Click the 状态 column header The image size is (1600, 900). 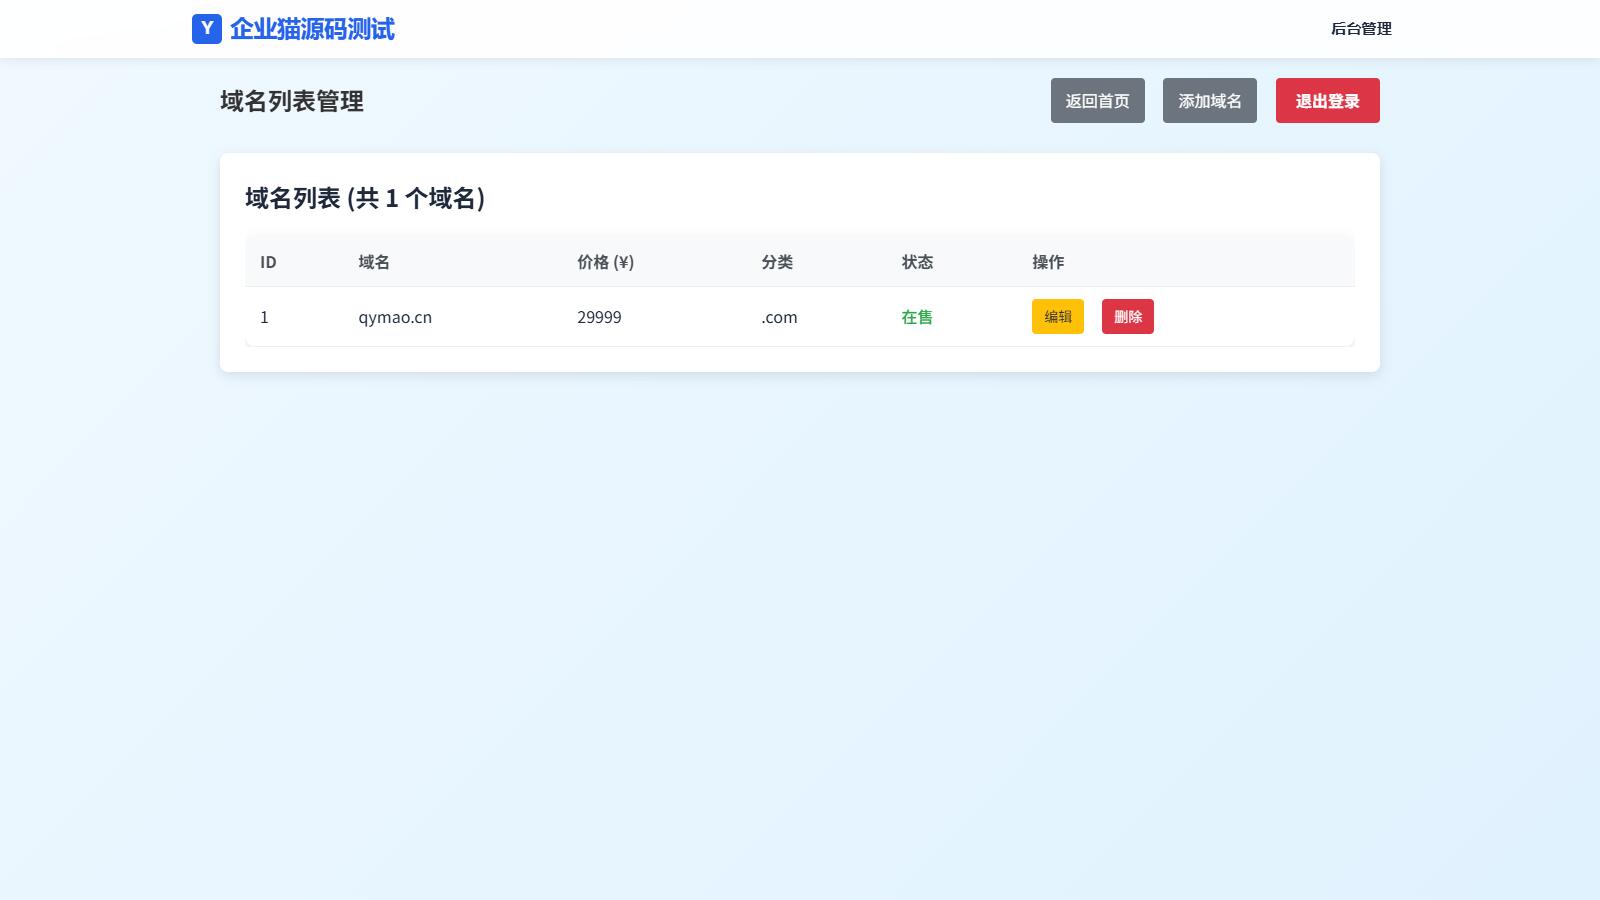click(917, 262)
